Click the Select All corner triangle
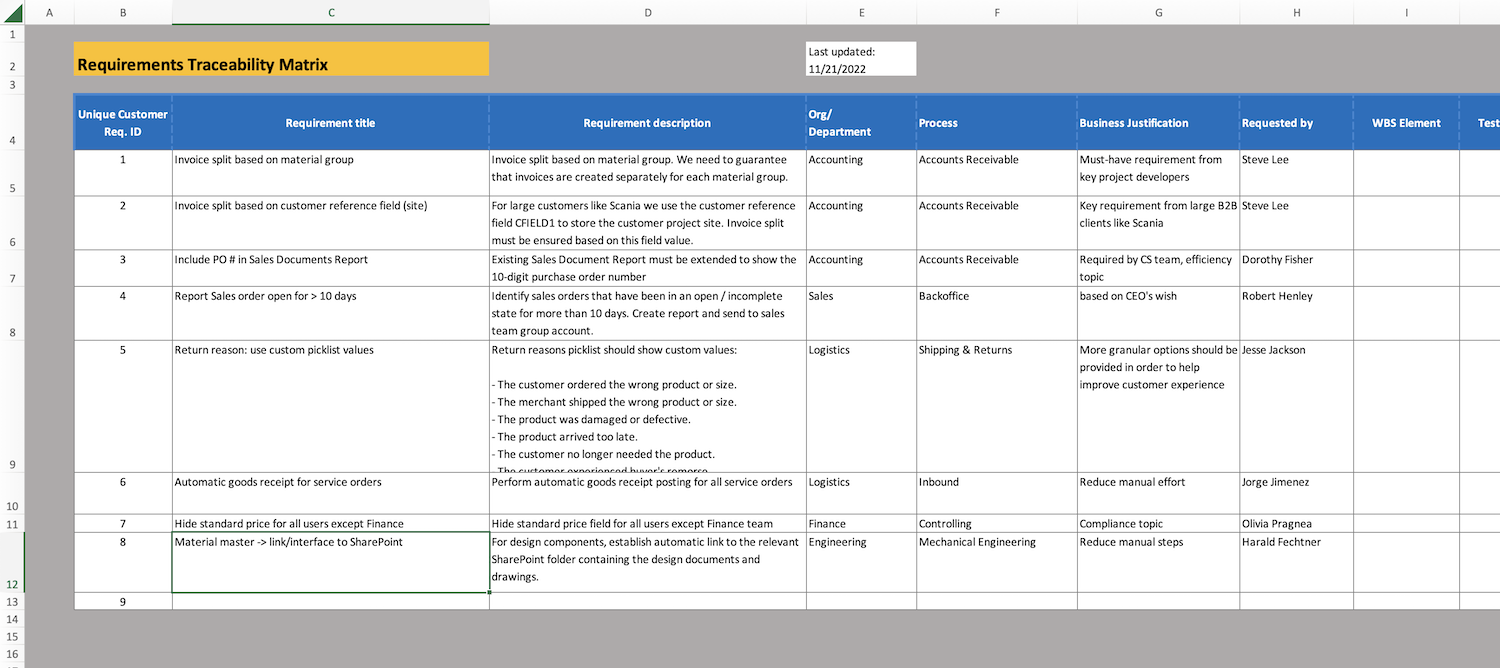The width and height of the screenshot is (1500, 668). pos(12,12)
